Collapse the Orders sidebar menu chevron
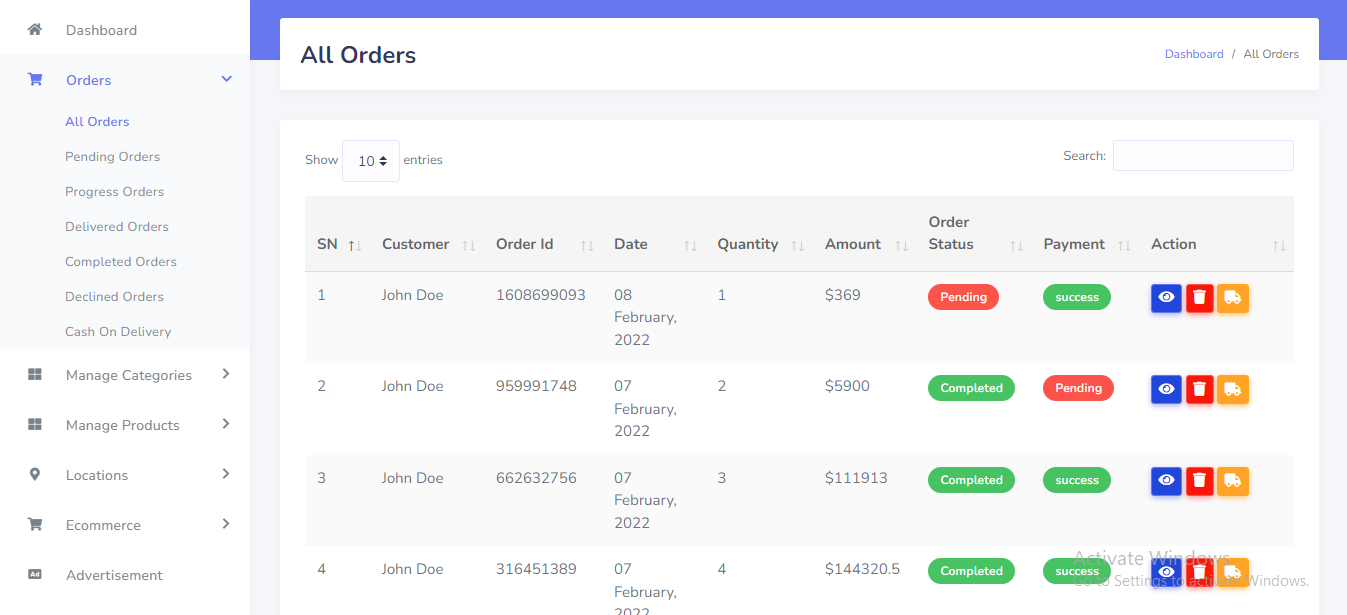 [x=227, y=79]
